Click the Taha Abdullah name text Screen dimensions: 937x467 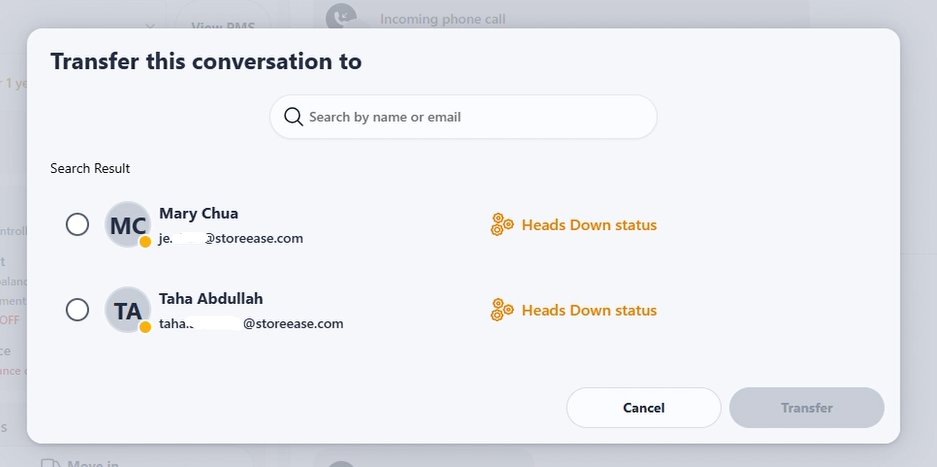pos(211,298)
